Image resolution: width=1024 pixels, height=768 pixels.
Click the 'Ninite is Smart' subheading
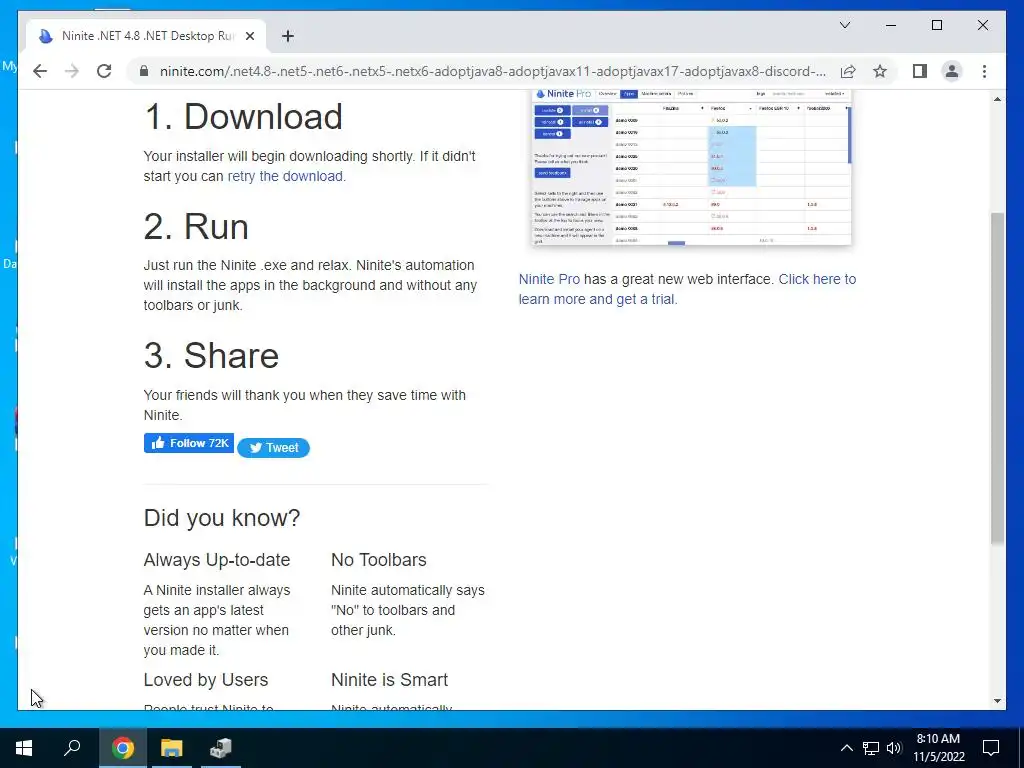tap(389, 680)
